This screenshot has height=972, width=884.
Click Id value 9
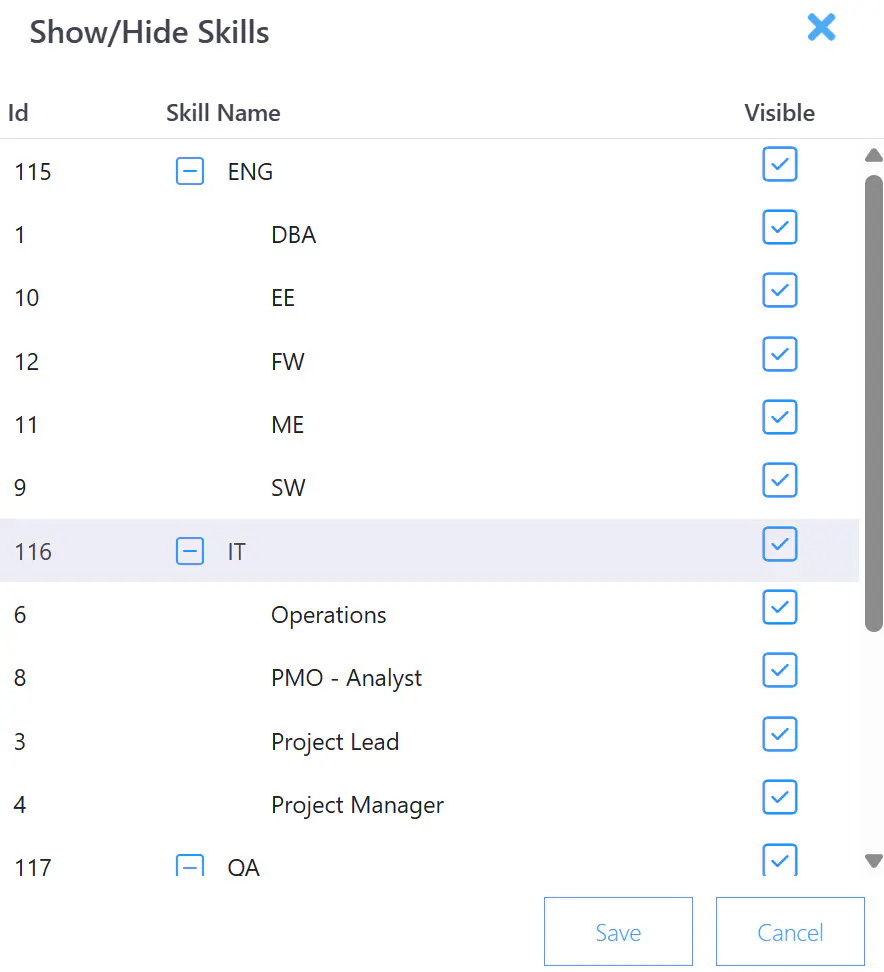coord(20,488)
